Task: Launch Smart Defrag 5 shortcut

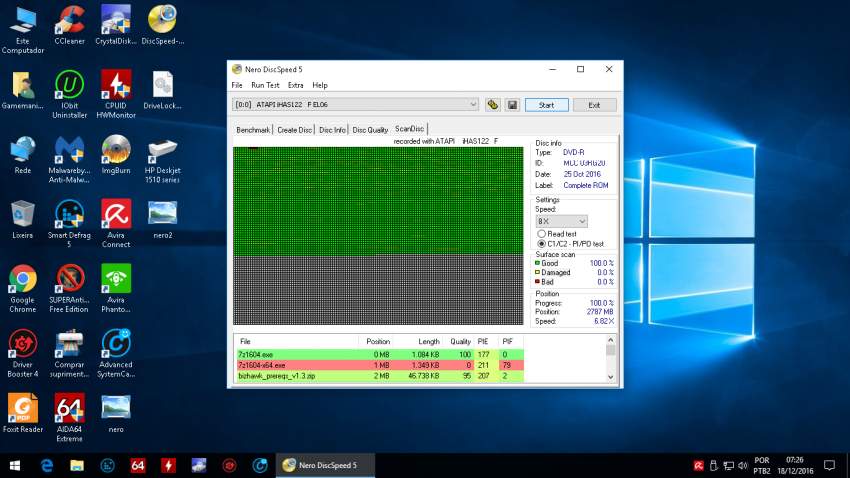Action: tap(69, 224)
